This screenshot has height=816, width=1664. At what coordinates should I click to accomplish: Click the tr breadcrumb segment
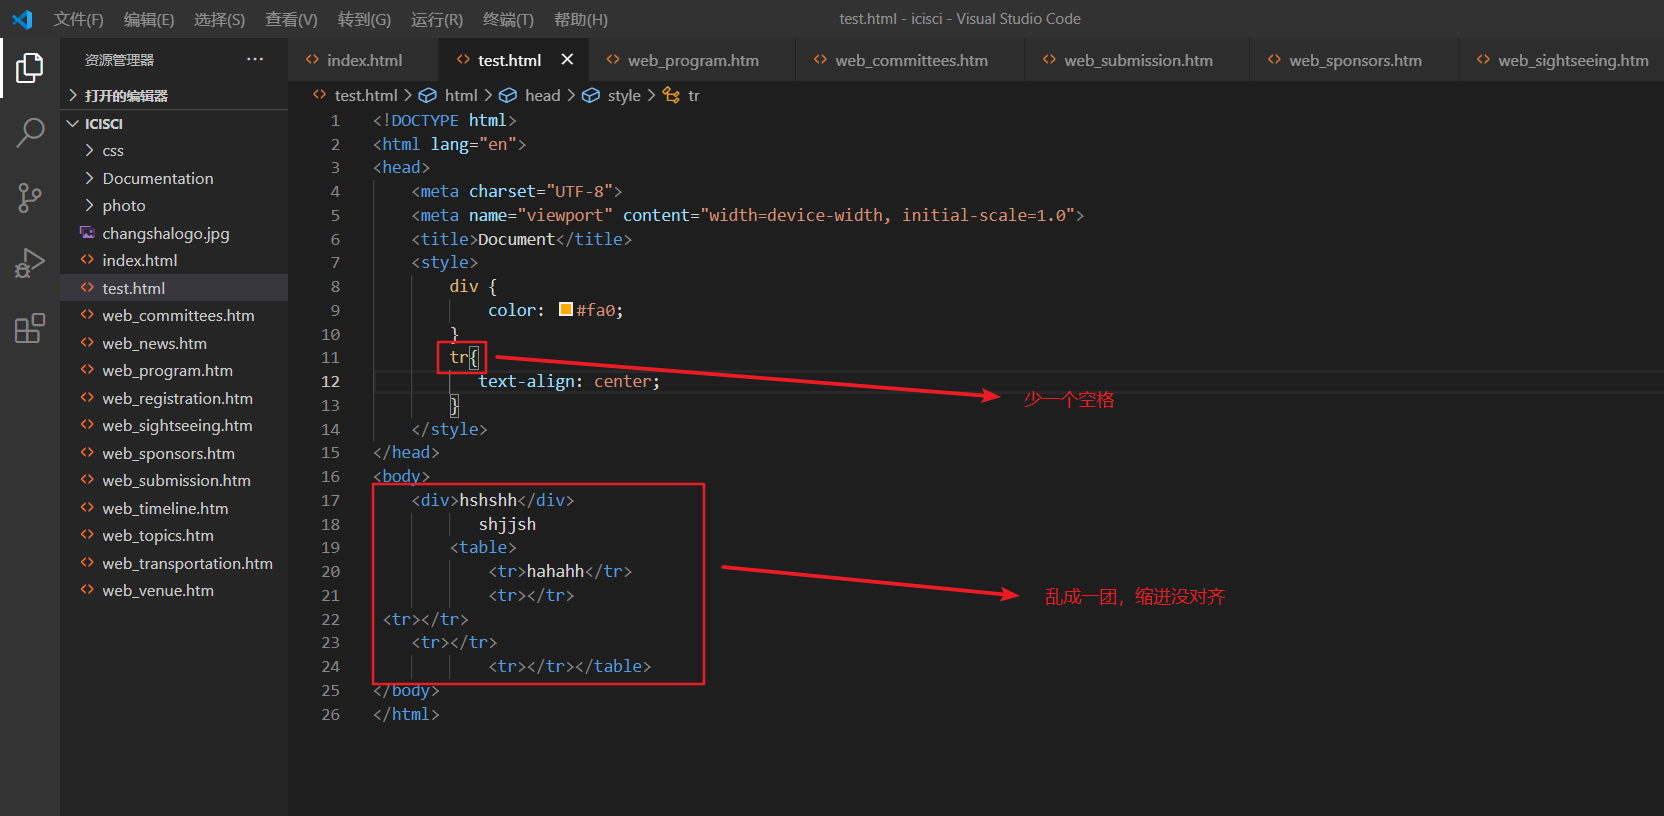coord(694,95)
